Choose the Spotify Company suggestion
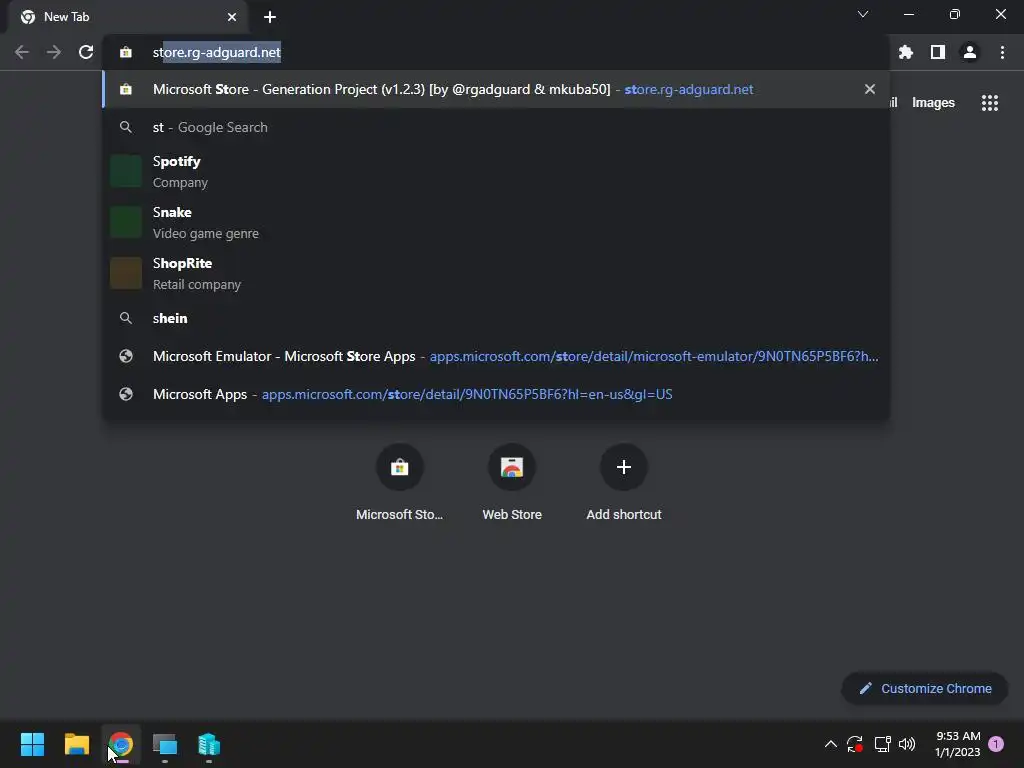1024x768 pixels. pos(496,171)
